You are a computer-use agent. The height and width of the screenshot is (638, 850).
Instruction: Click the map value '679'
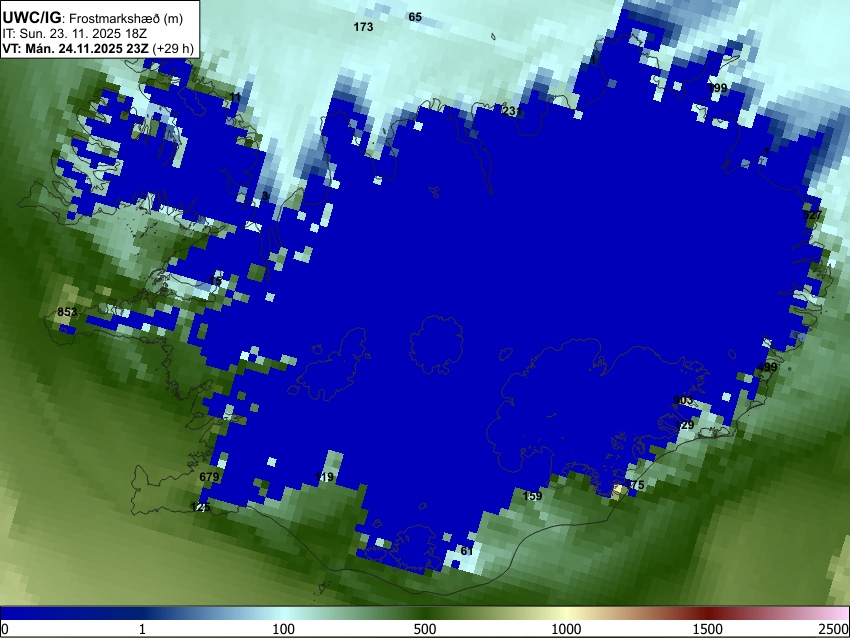pyautogui.click(x=209, y=477)
